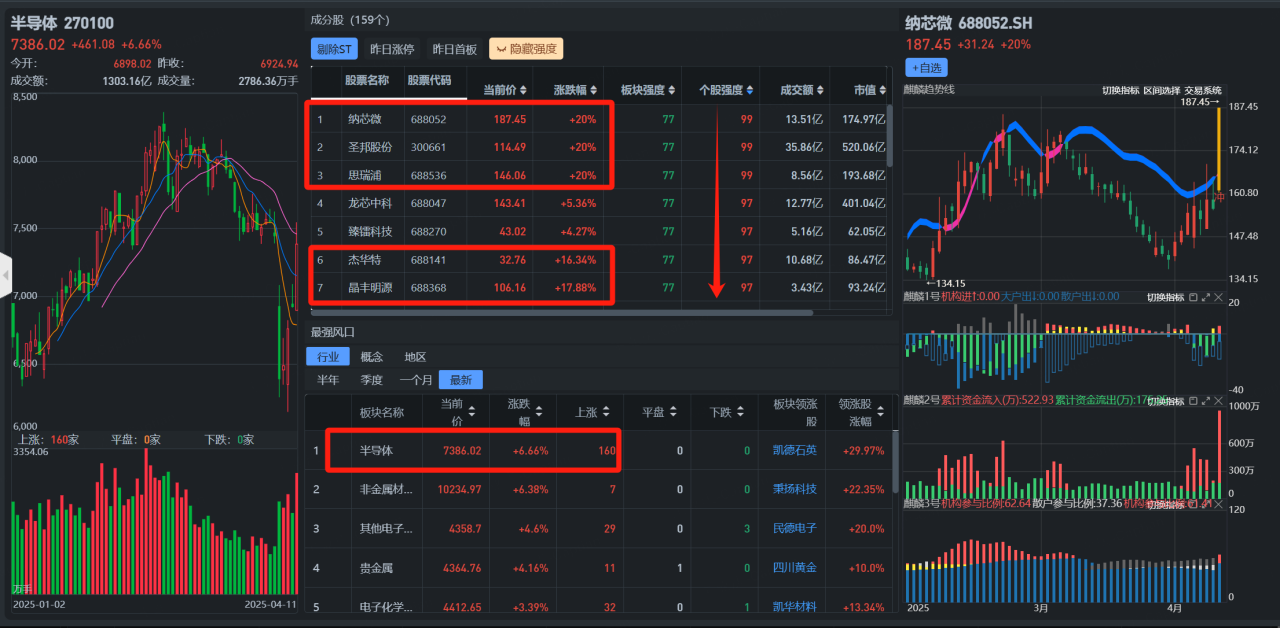
Task: Toggle the 剔除ST filter
Action: pyautogui.click(x=335, y=49)
